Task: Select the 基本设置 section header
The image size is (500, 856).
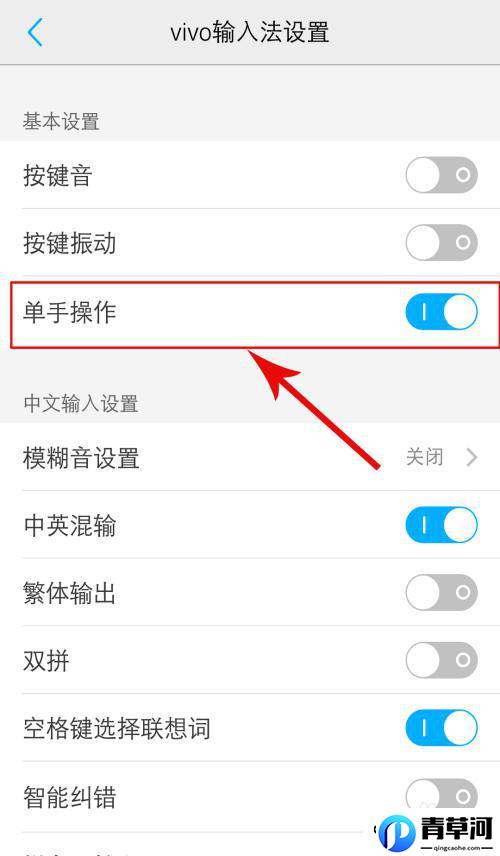Action: pos(61,121)
